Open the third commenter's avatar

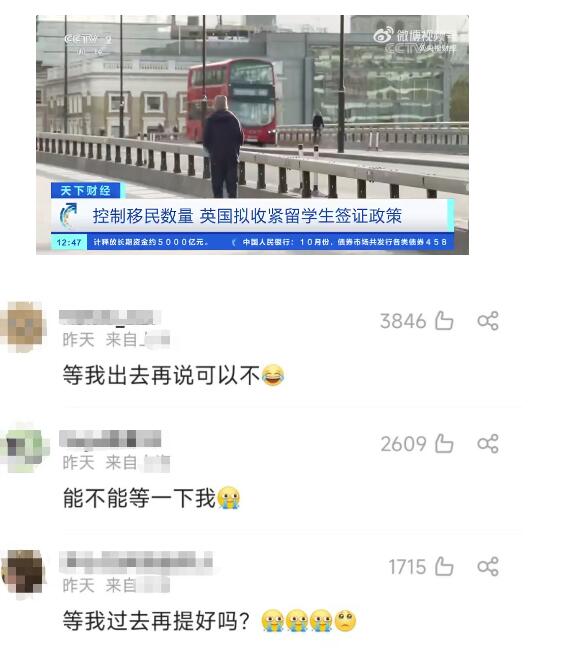click(23, 573)
